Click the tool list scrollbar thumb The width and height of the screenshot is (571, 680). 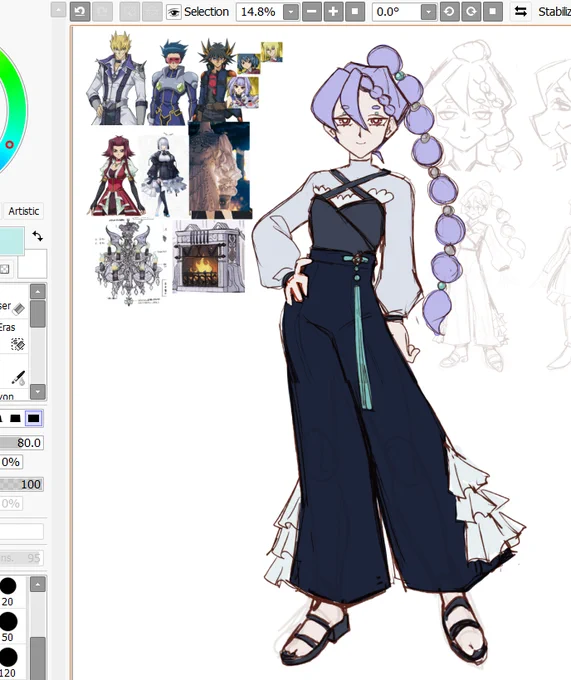[x=38, y=314]
